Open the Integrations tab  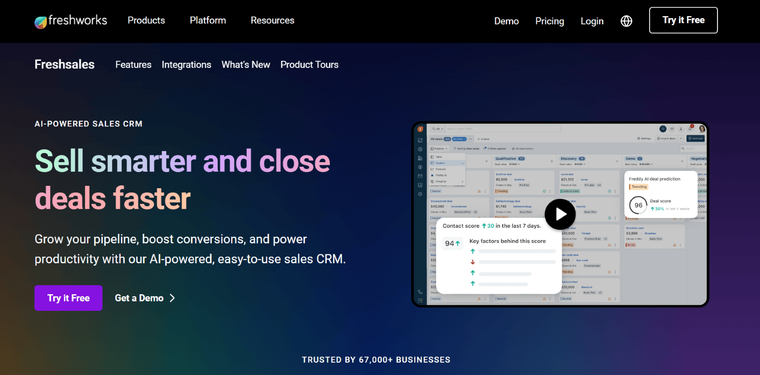[187, 64]
